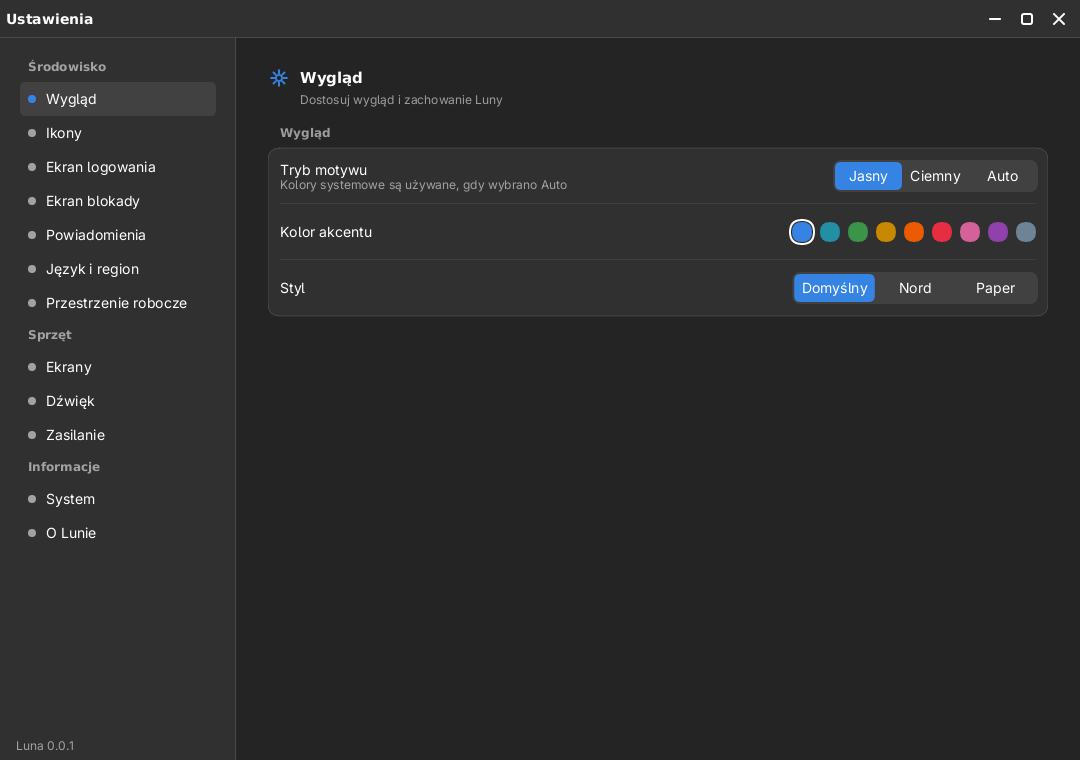Switch style to Nord
The width and height of the screenshot is (1080, 760).
tap(915, 288)
